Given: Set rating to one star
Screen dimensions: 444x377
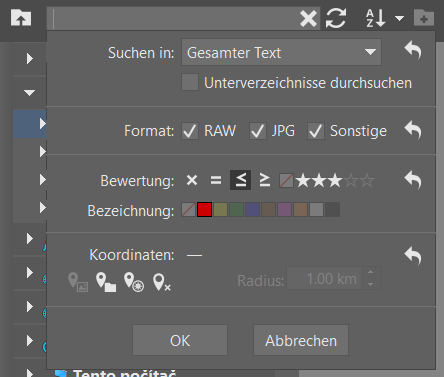Looking at the screenshot, I should (303, 180).
